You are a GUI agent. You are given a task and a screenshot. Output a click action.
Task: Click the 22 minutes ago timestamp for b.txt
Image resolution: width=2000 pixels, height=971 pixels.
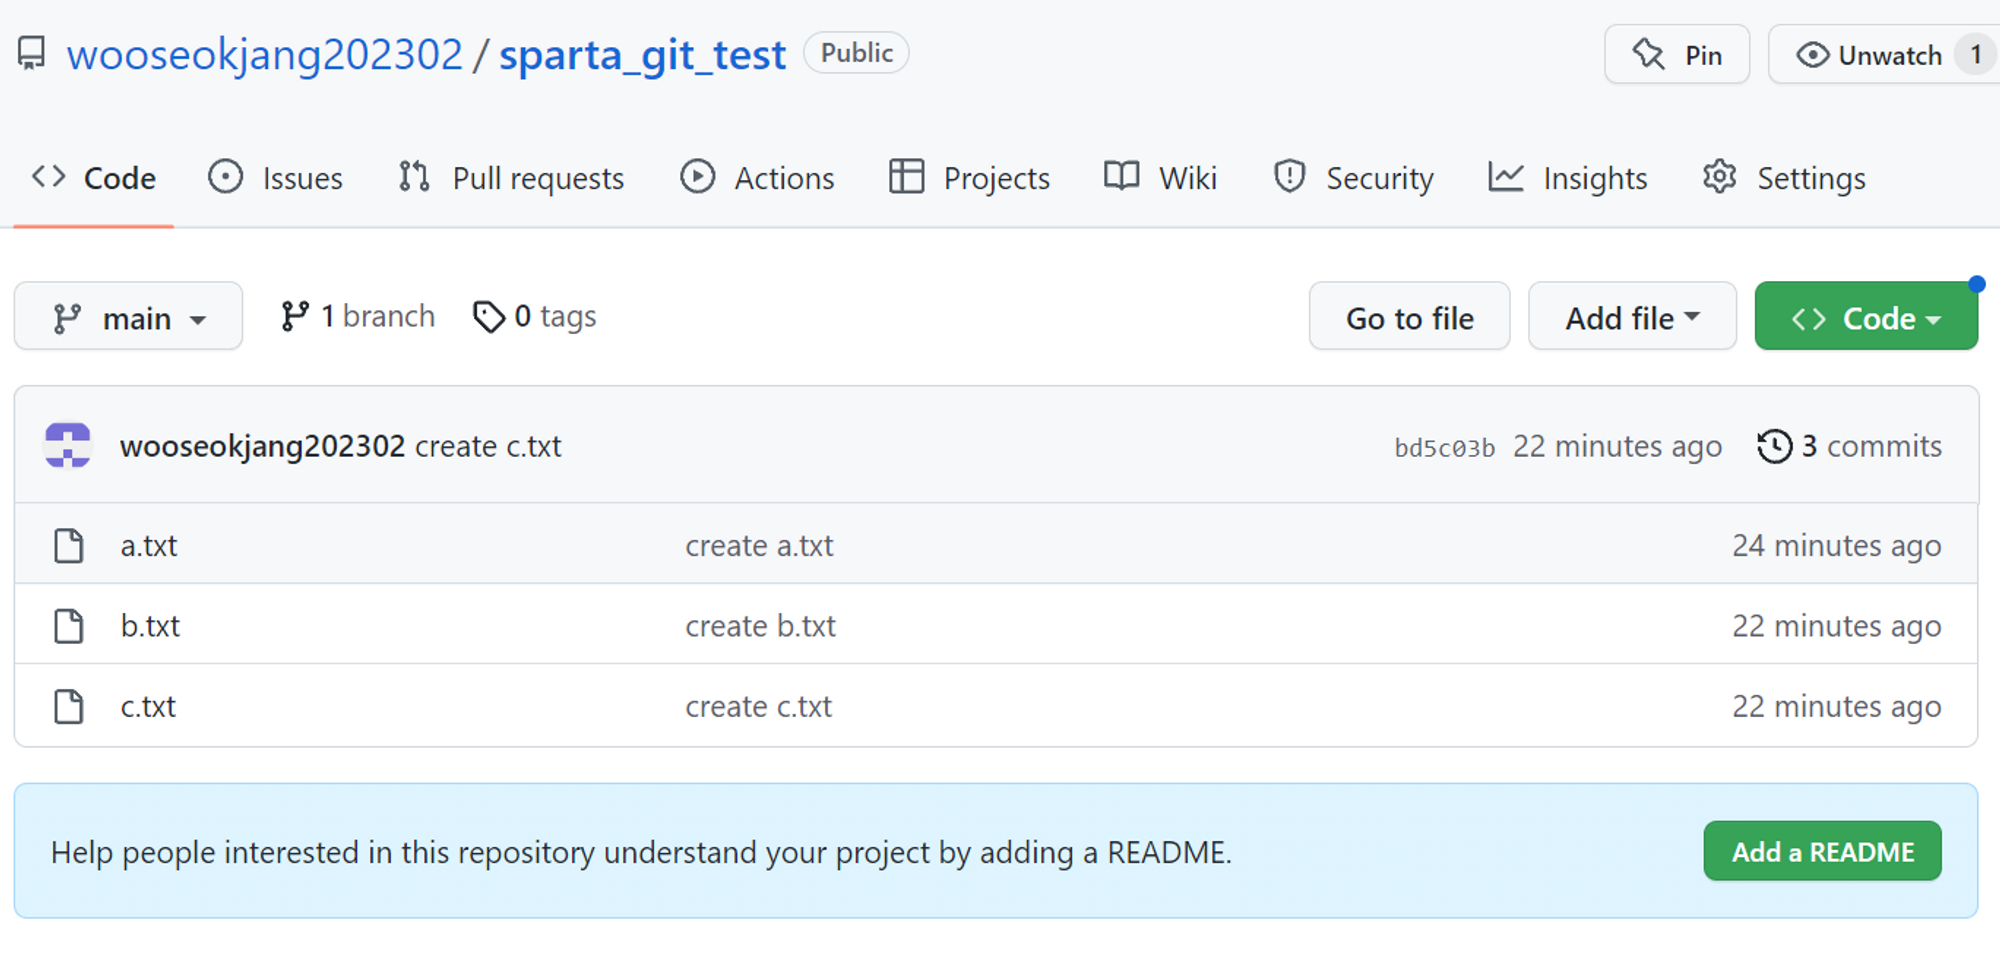click(1837, 626)
